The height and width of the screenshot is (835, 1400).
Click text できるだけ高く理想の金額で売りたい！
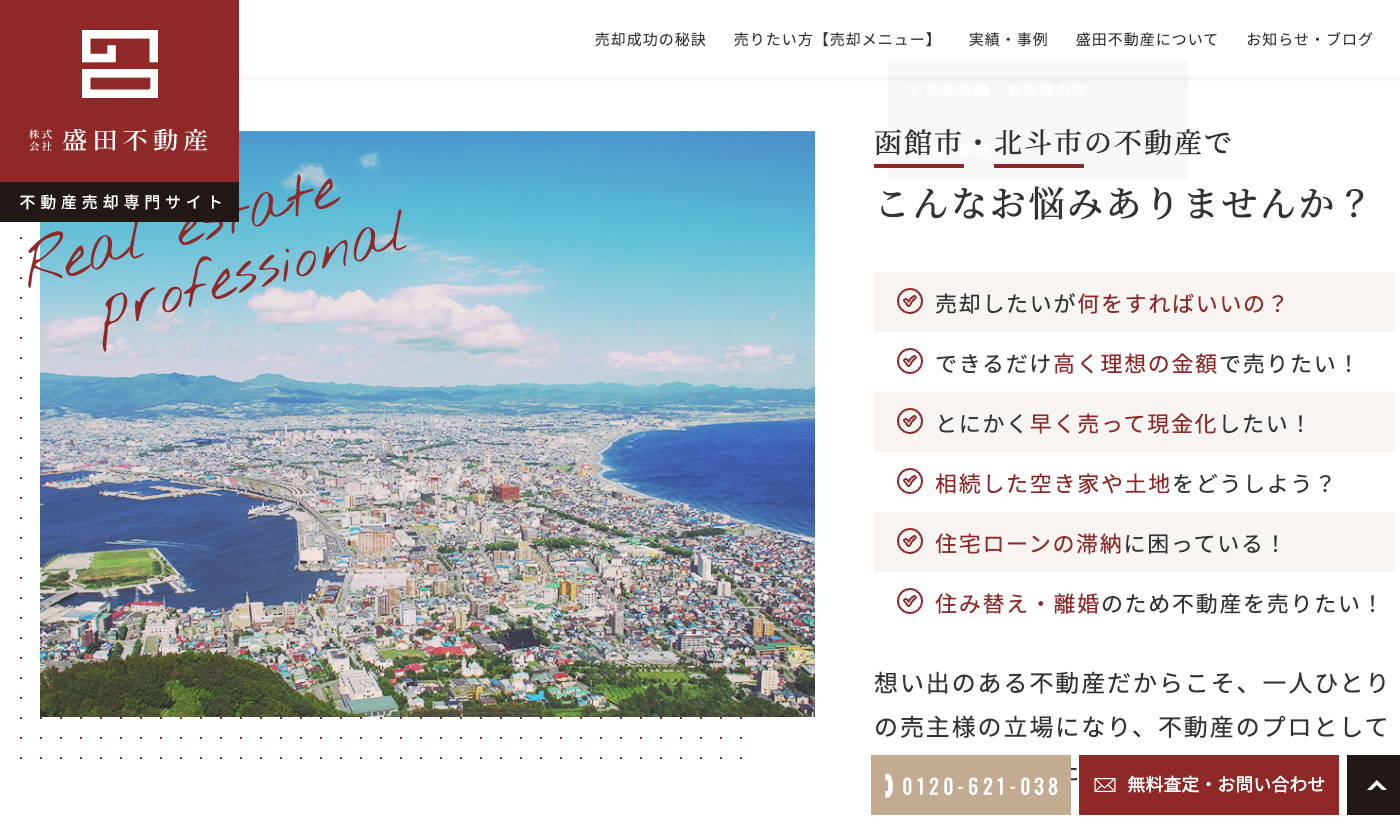click(1147, 363)
